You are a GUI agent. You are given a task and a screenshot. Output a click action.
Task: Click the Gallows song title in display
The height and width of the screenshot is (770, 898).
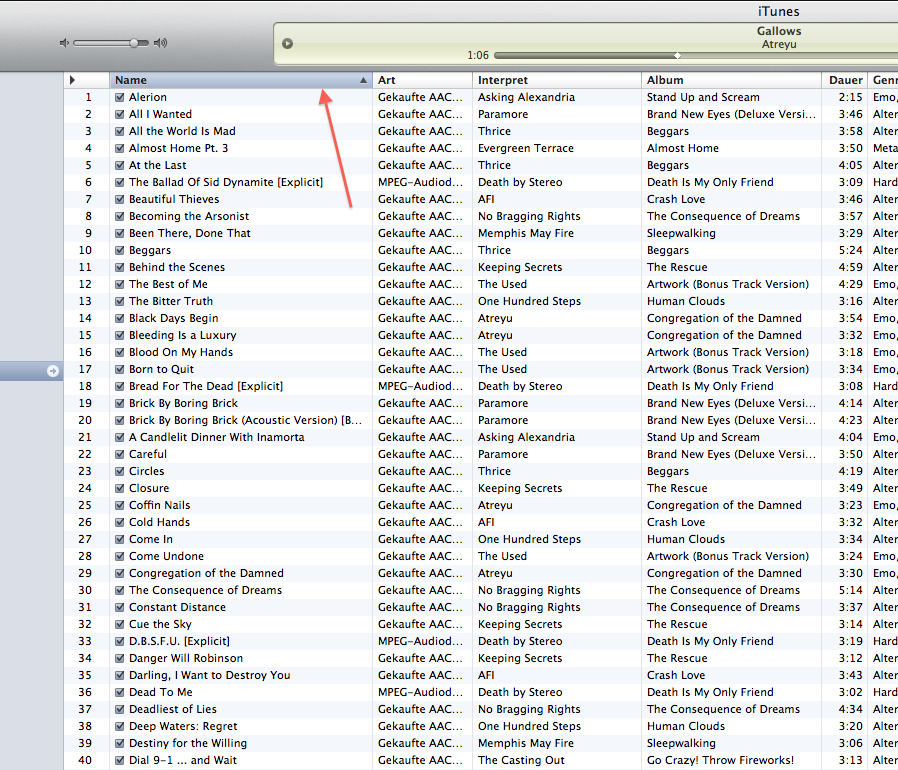click(x=779, y=31)
